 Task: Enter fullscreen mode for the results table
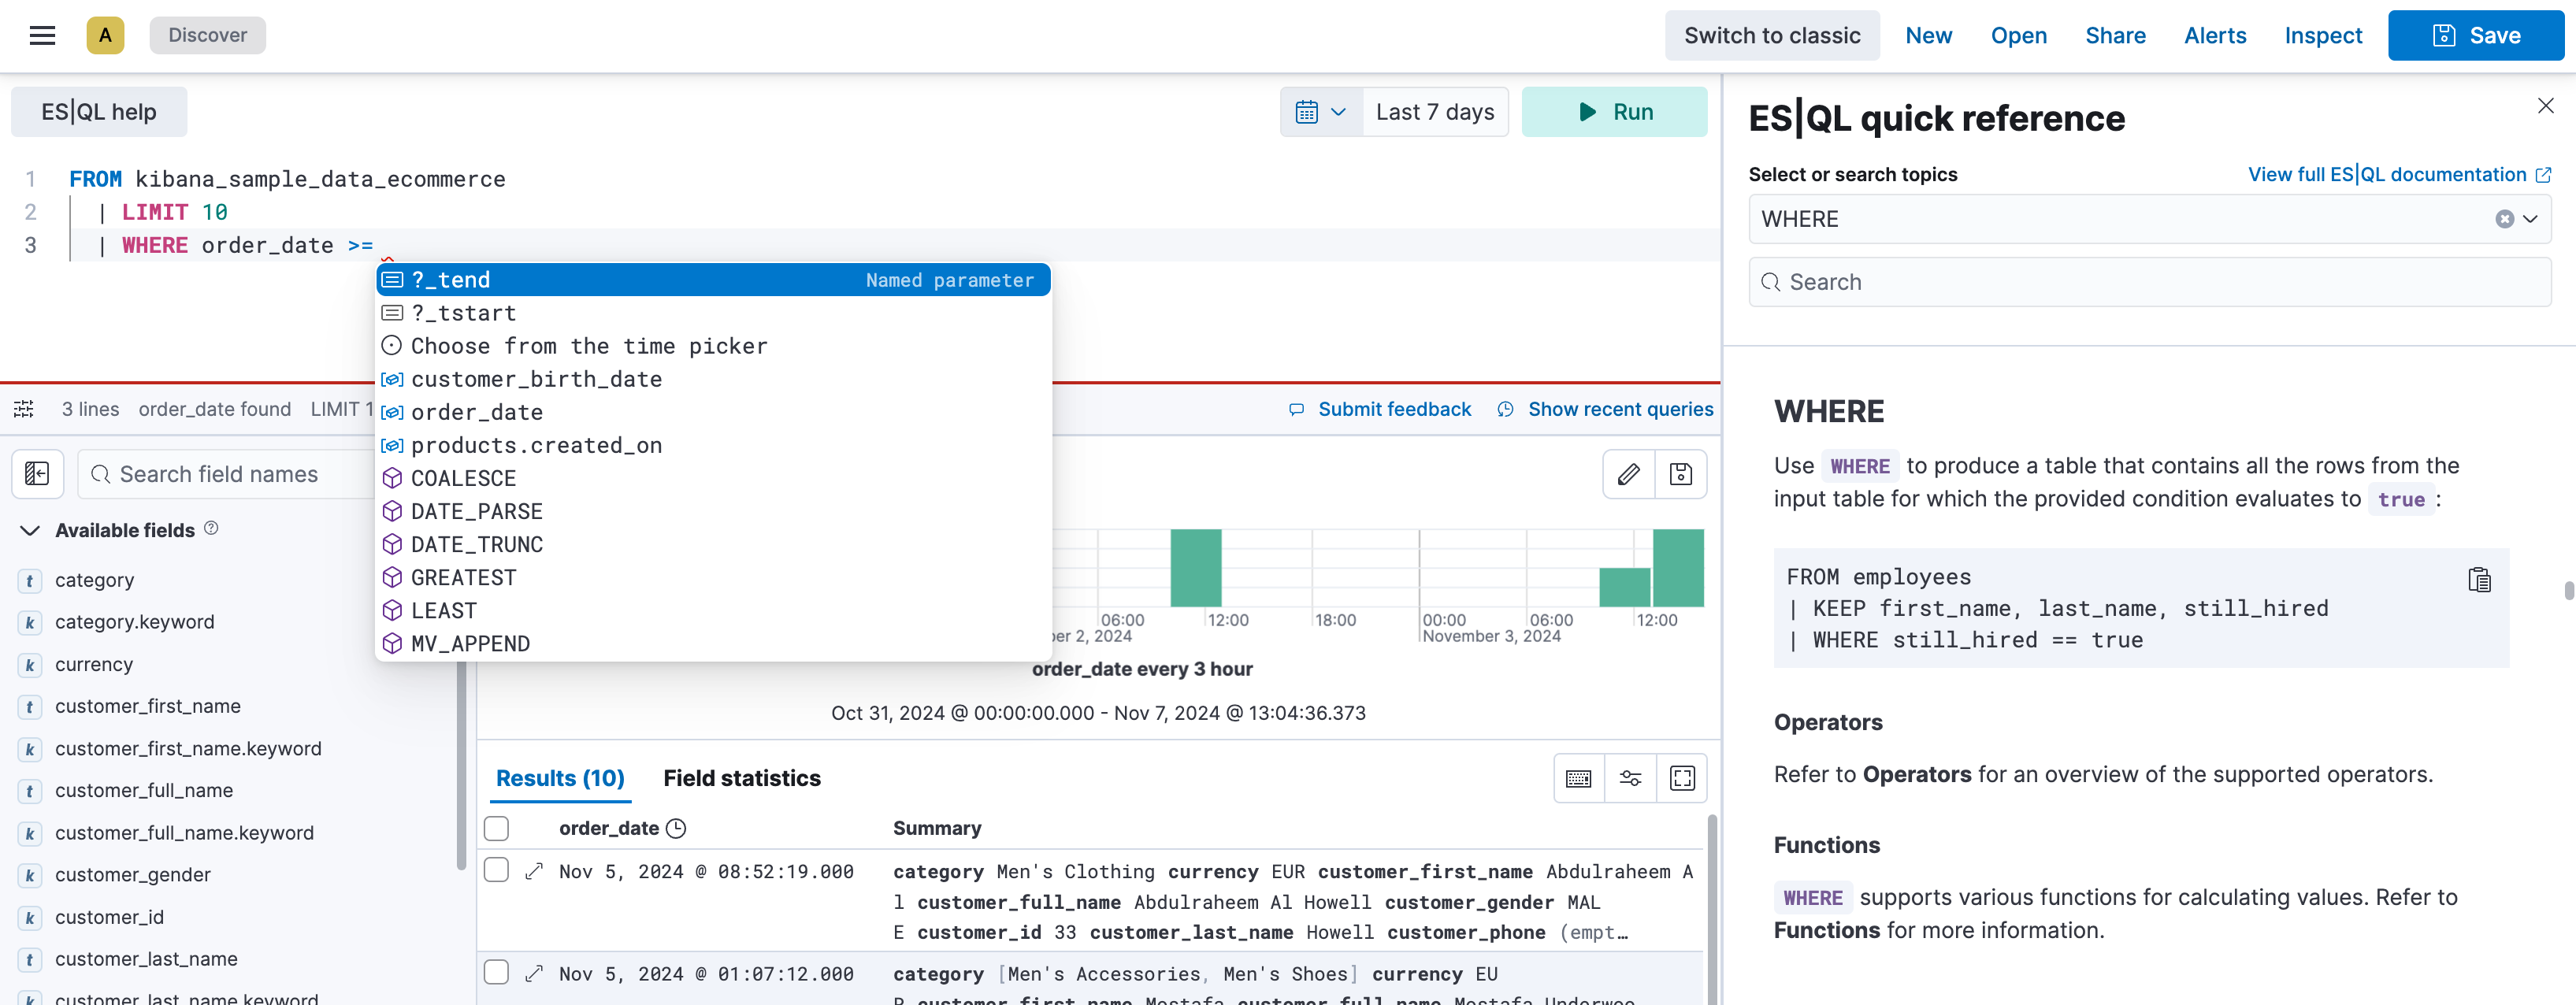1682,778
